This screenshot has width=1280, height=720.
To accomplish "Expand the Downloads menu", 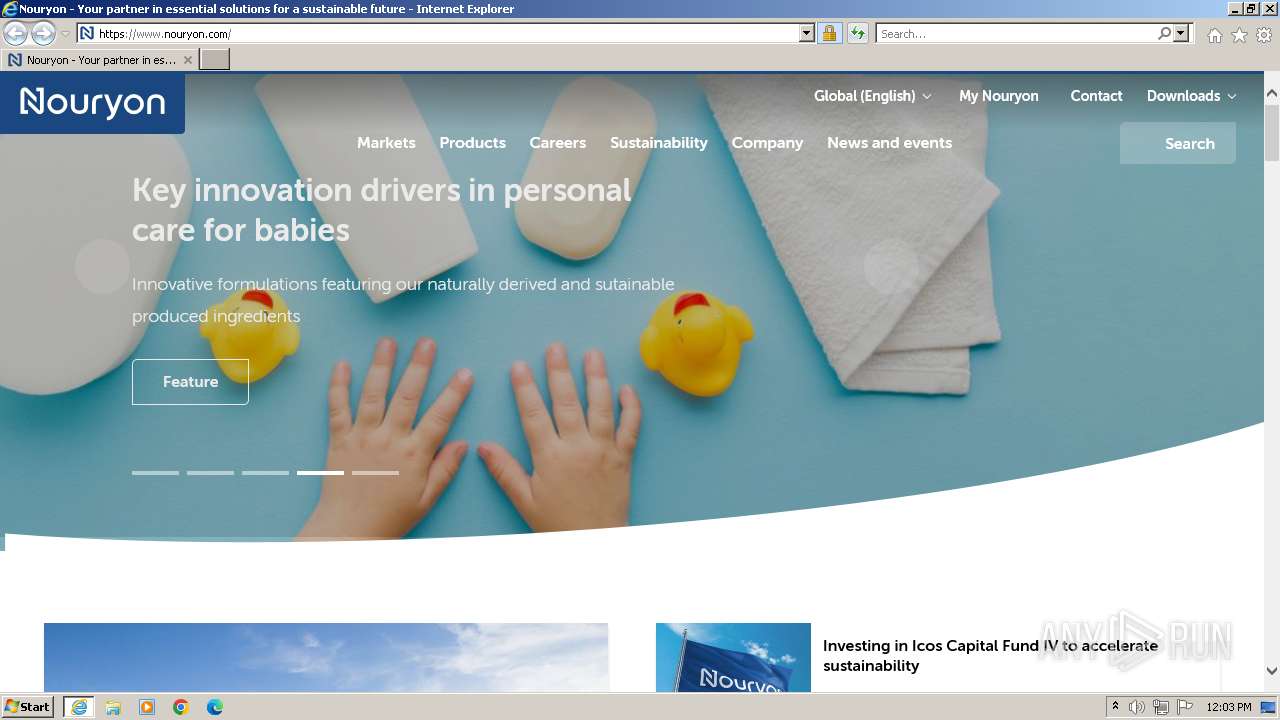I will click(x=1191, y=96).
